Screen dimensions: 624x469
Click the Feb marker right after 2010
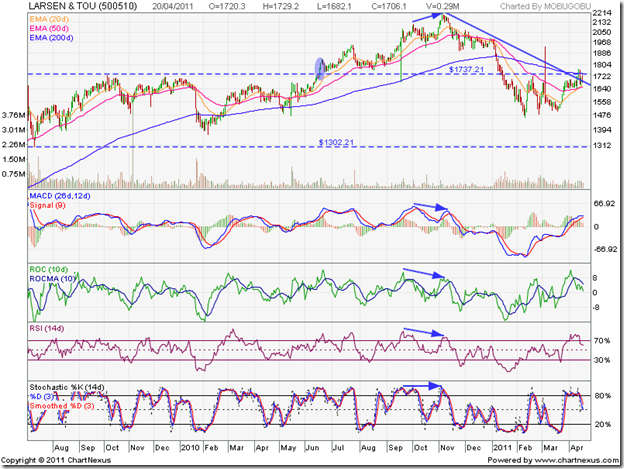pyautogui.click(x=211, y=448)
